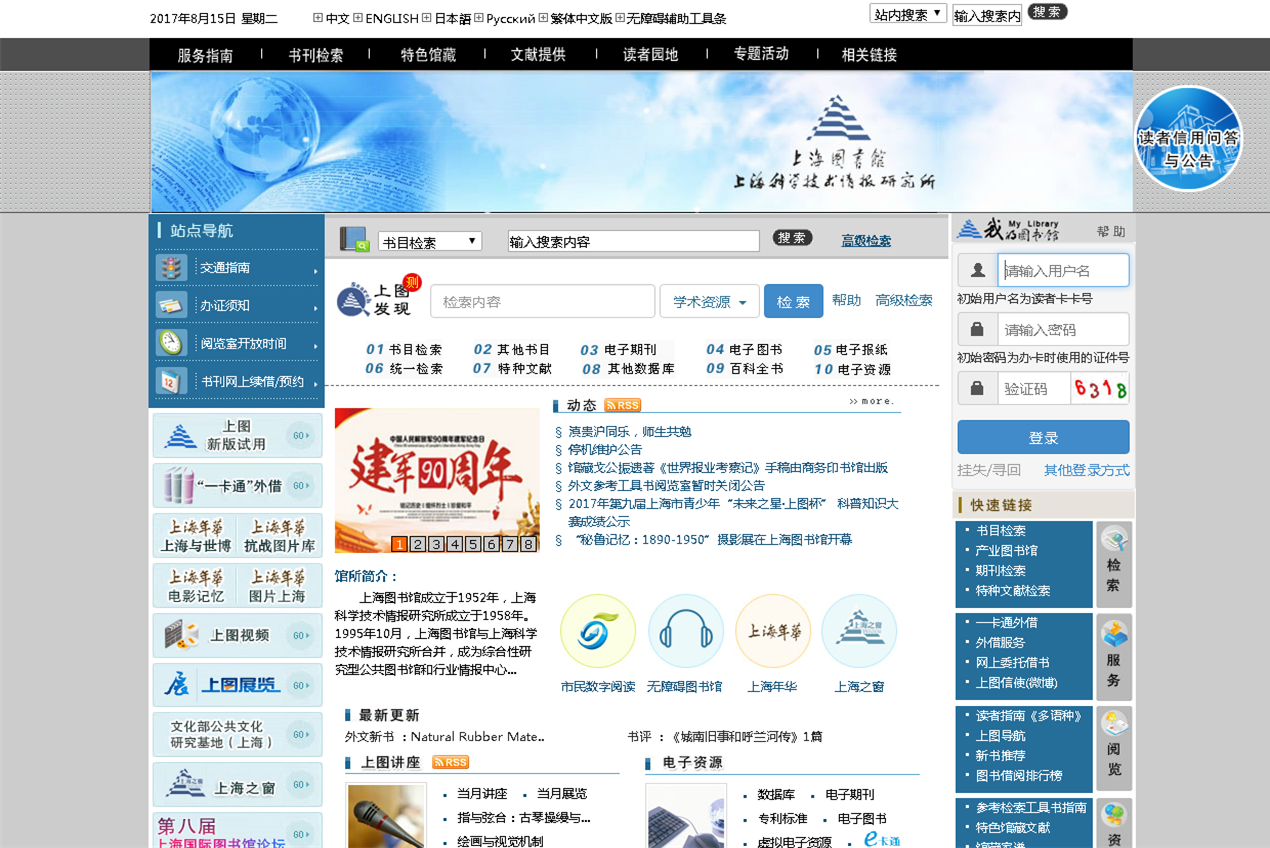
Task: Click the e卡通 logo in 电子资源
Action: 882,839
